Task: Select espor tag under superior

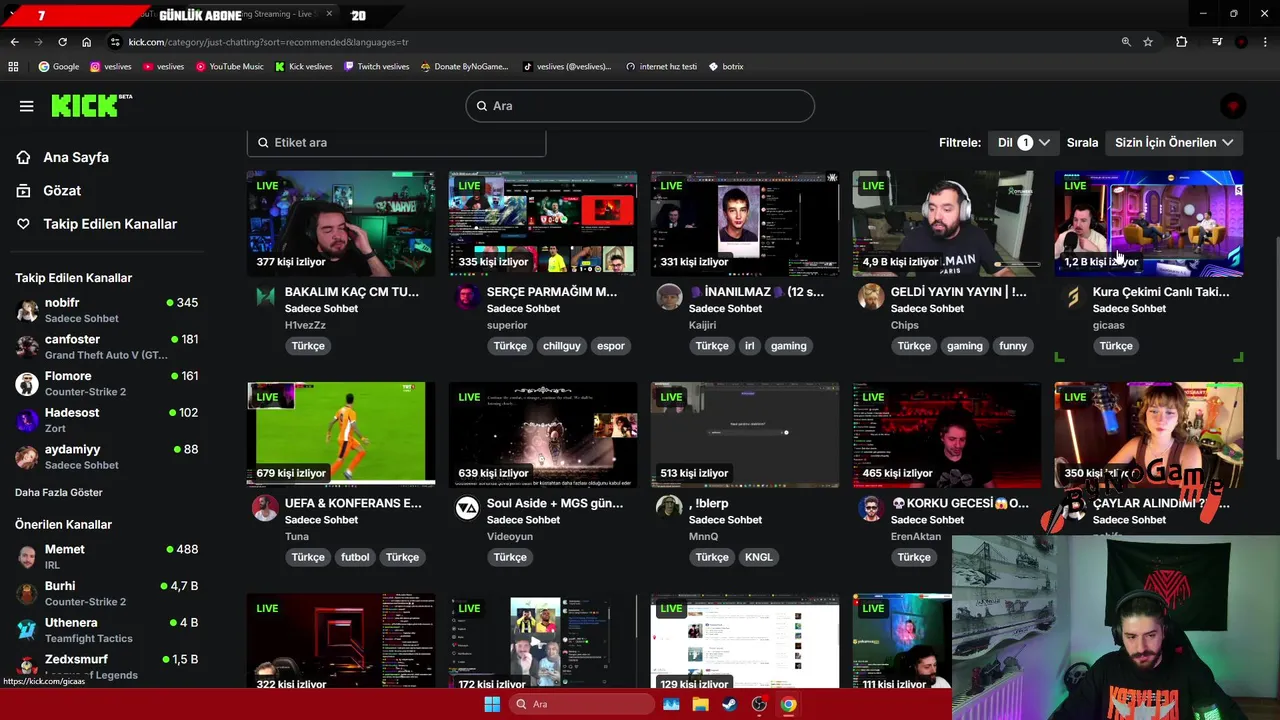Action: tap(611, 346)
